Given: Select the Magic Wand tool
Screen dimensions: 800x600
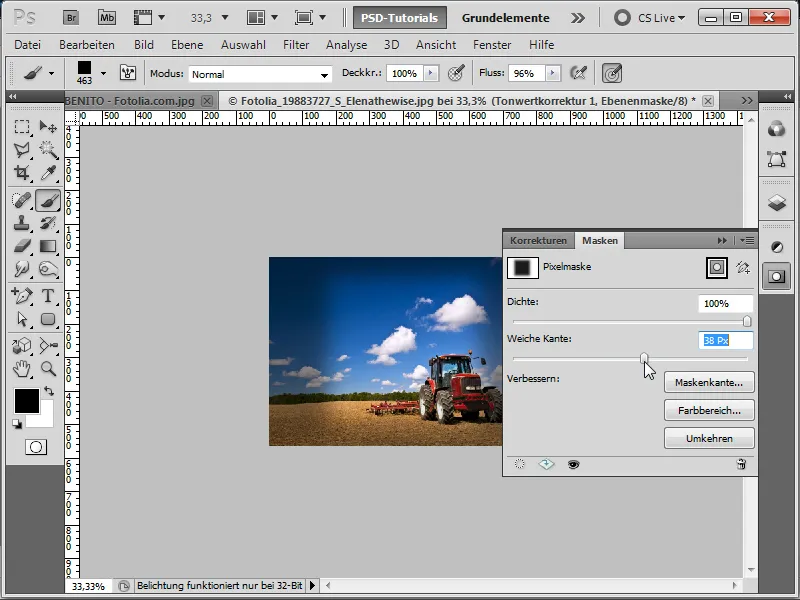Looking at the screenshot, I should click(x=48, y=150).
